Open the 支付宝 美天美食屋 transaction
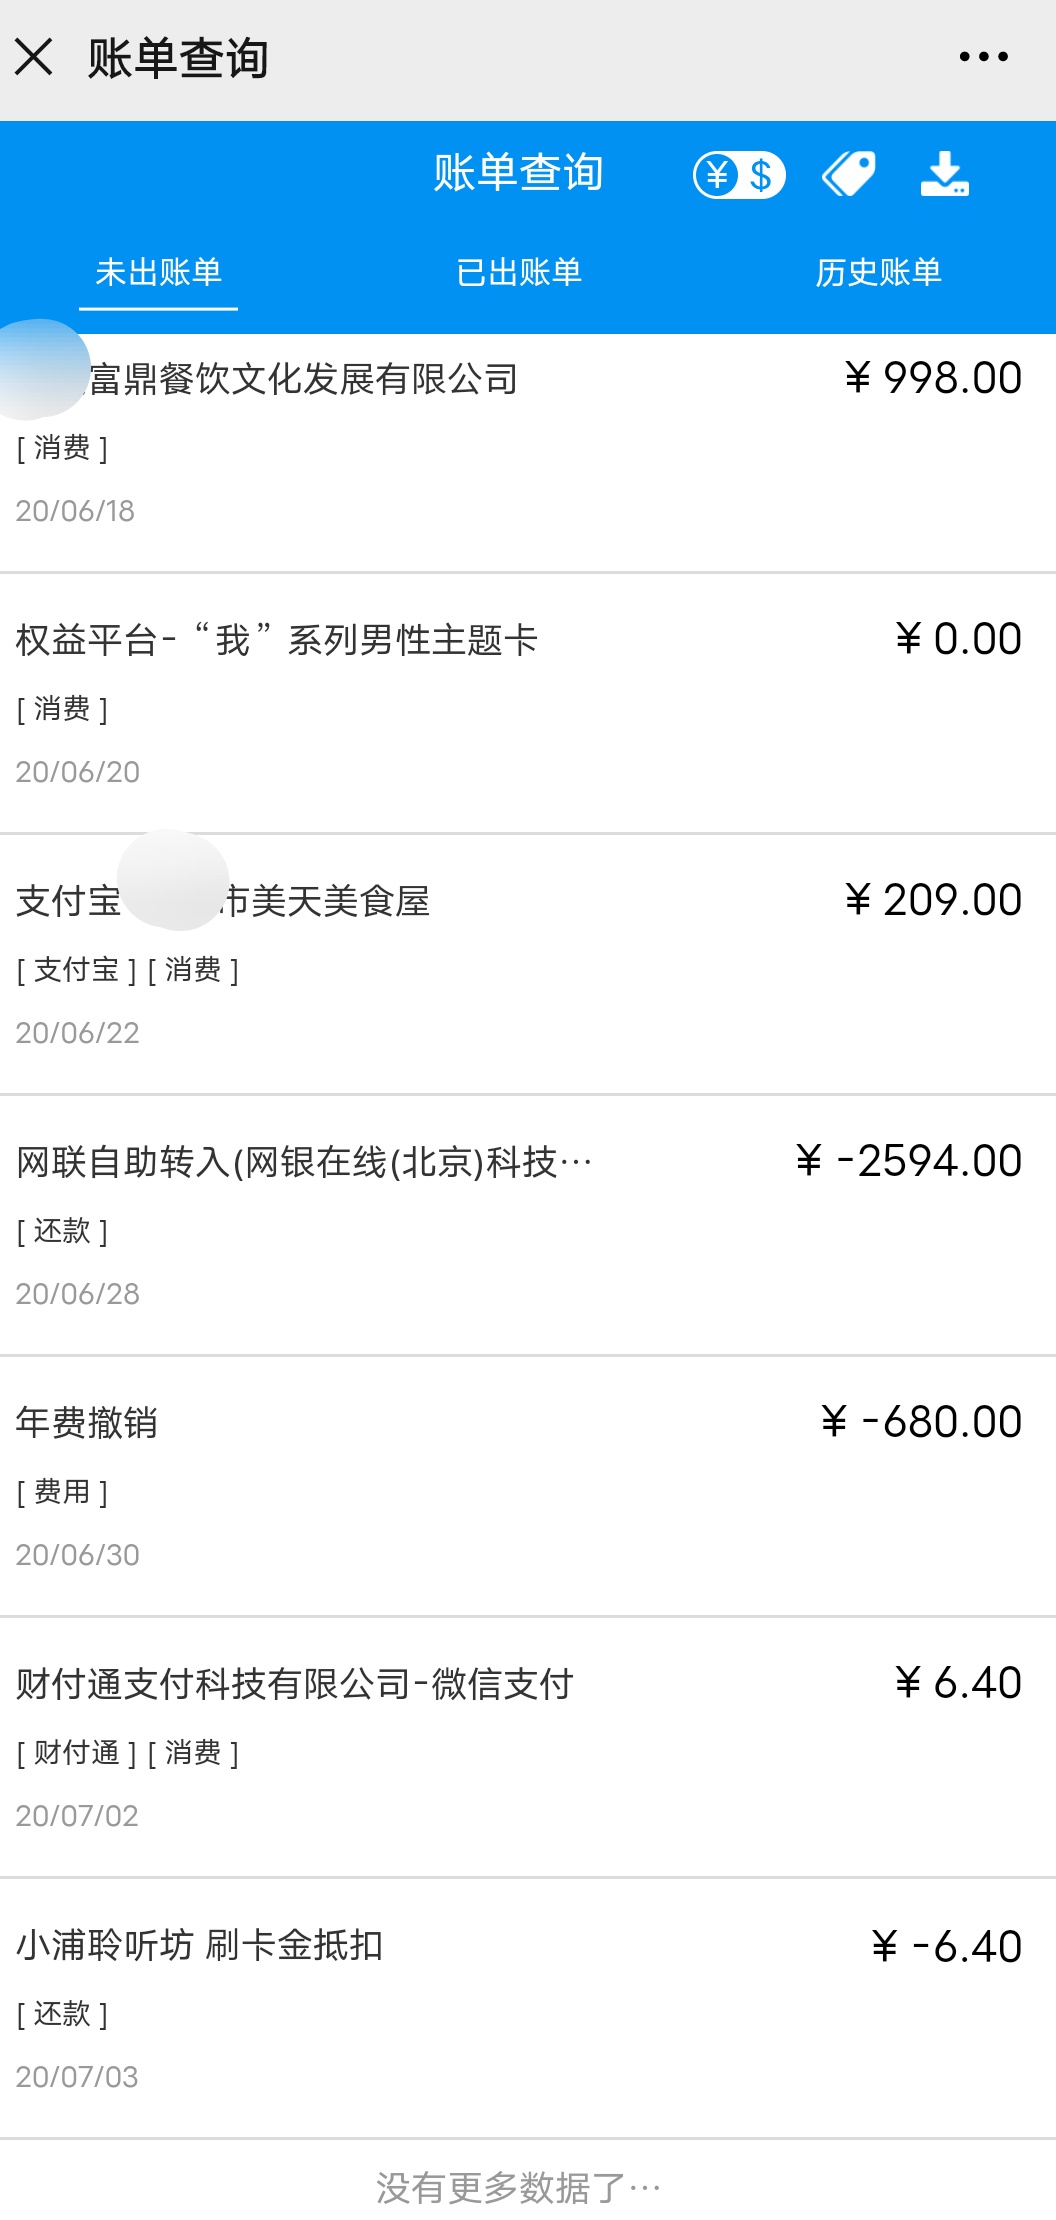 click(528, 964)
